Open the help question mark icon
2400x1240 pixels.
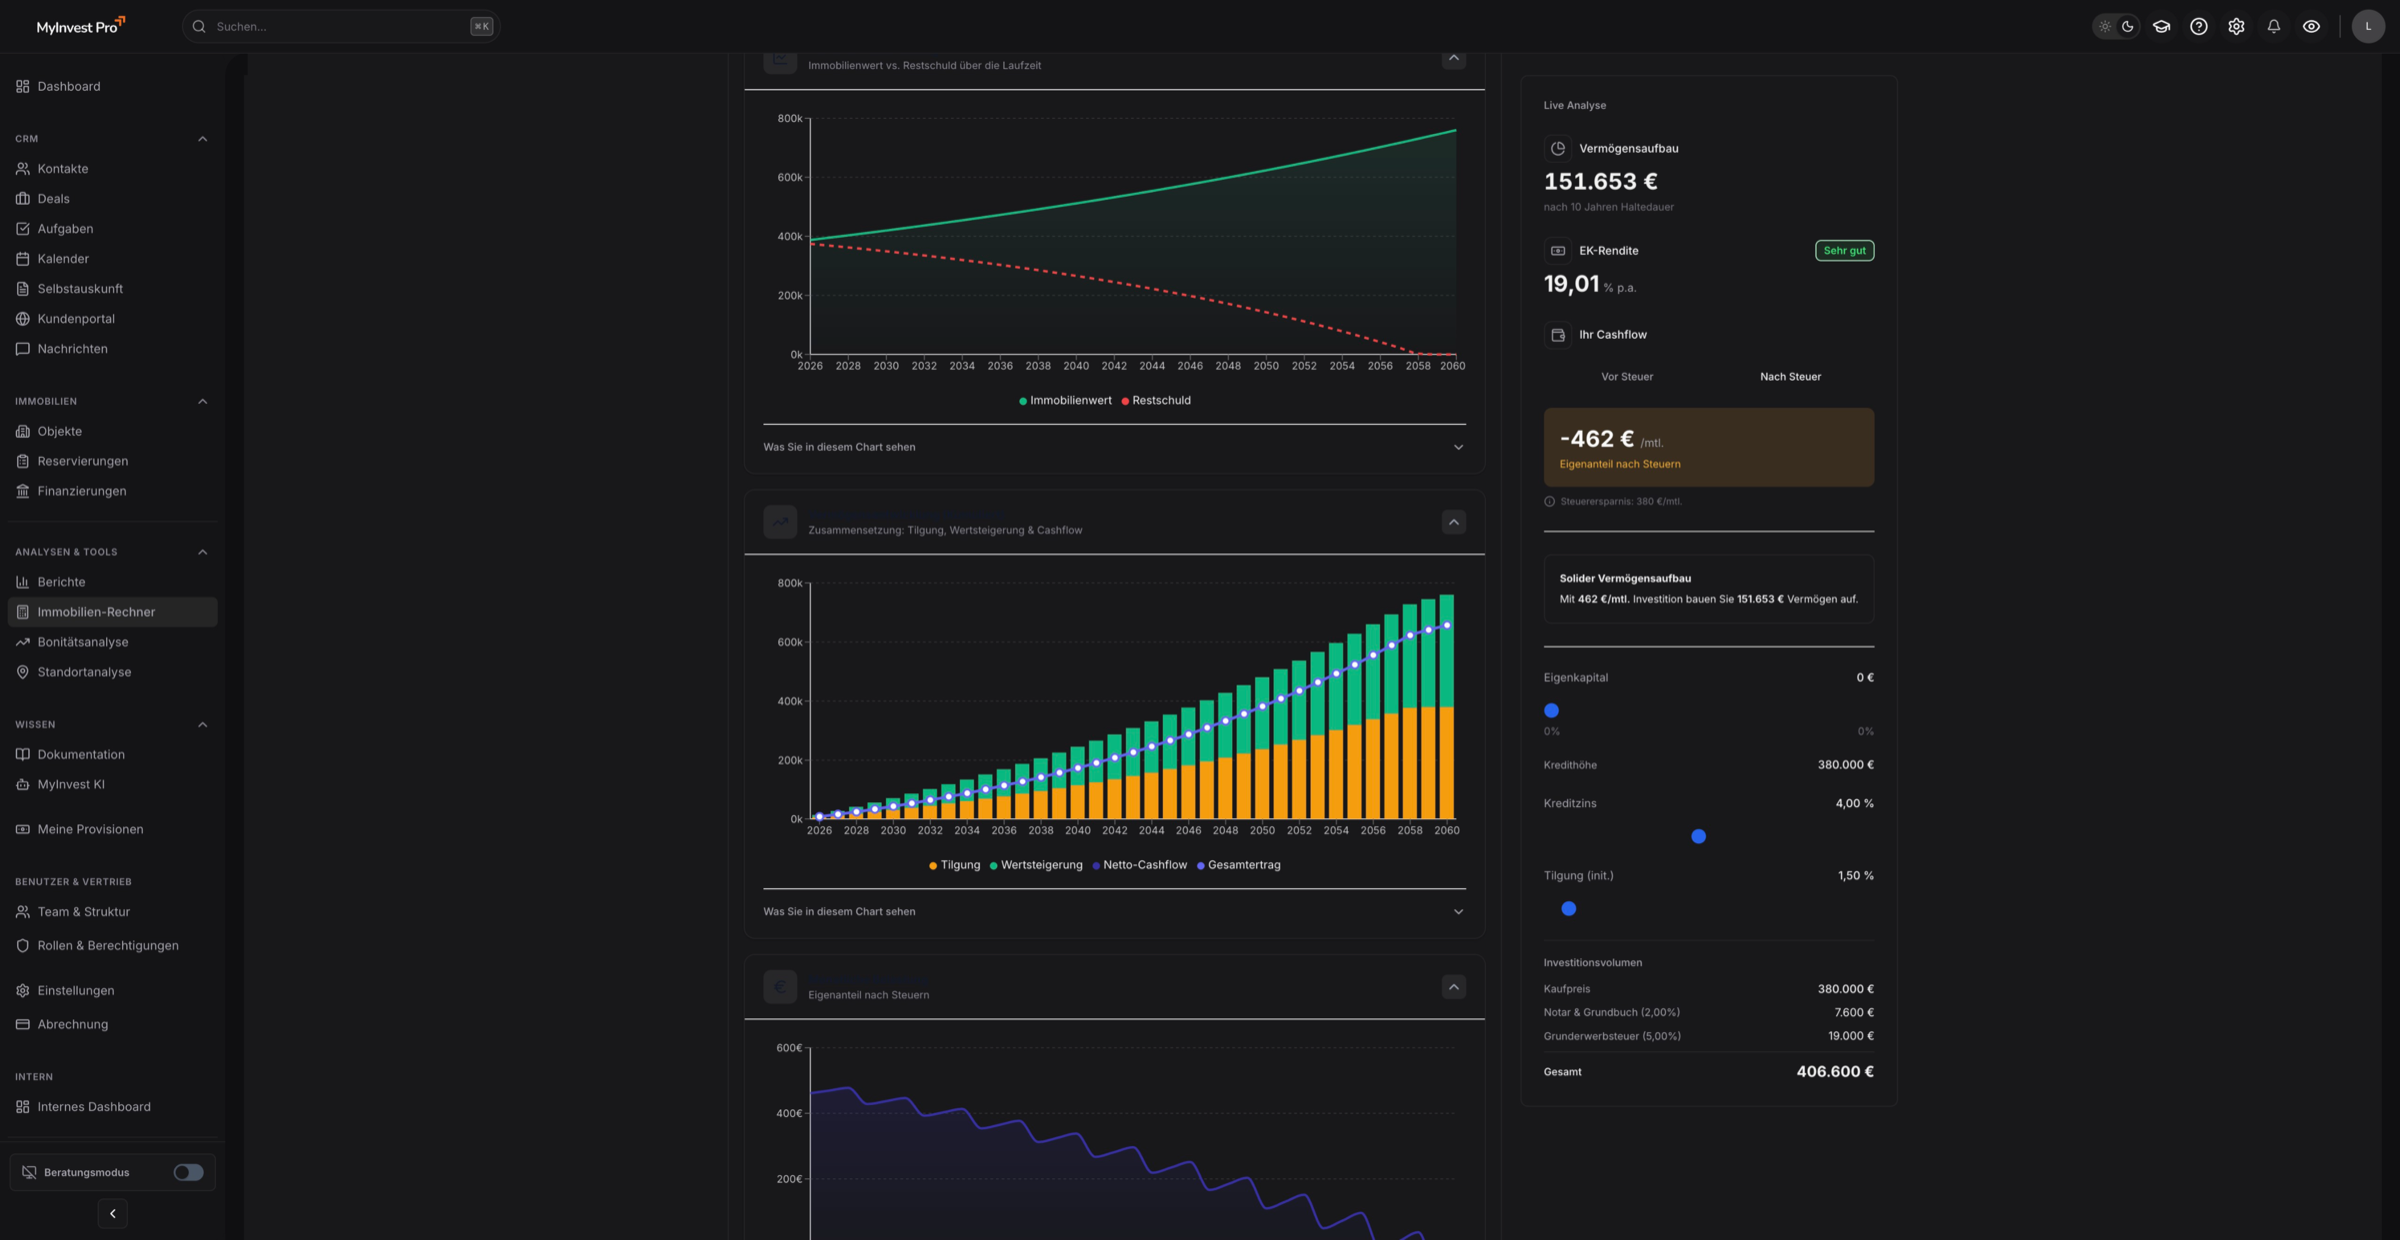click(x=2198, y=27)
